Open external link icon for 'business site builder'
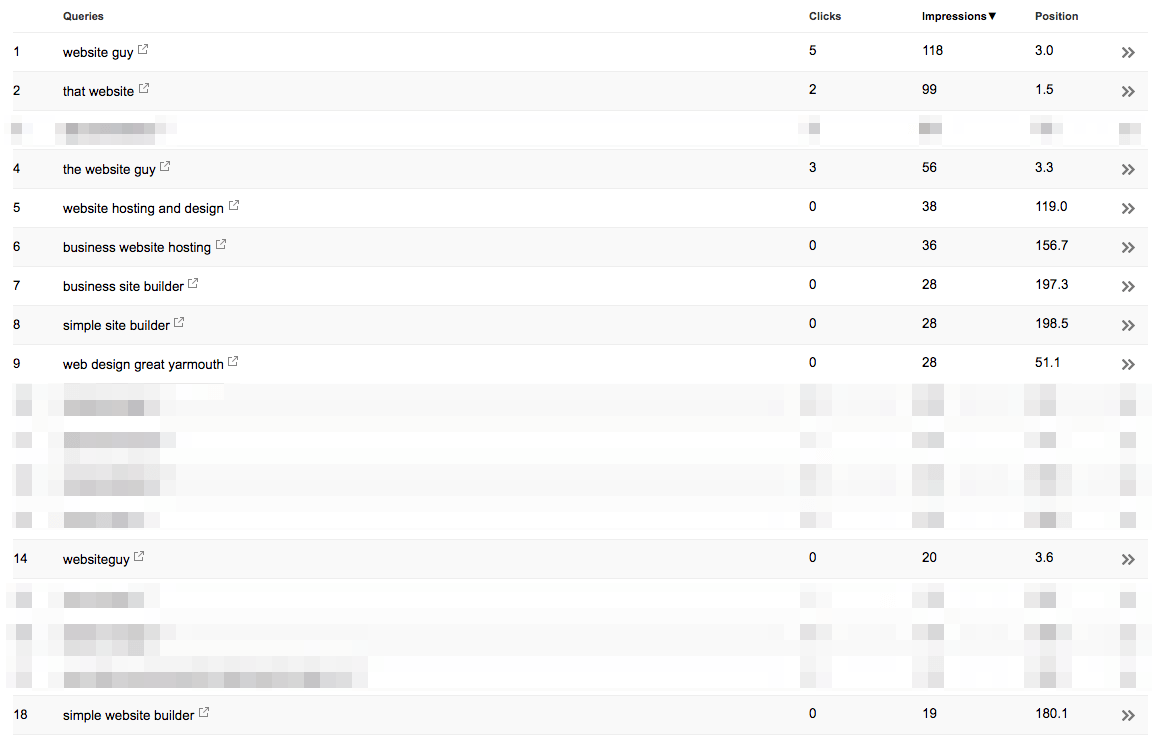The image size is (1152, 736). [193, 283]
